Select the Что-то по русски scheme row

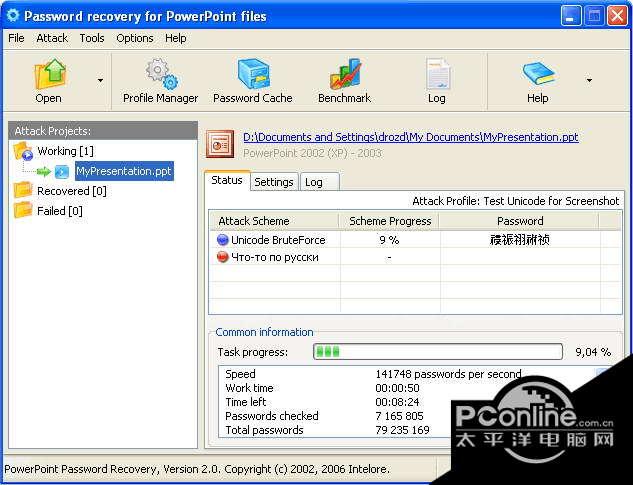[415, 257]
